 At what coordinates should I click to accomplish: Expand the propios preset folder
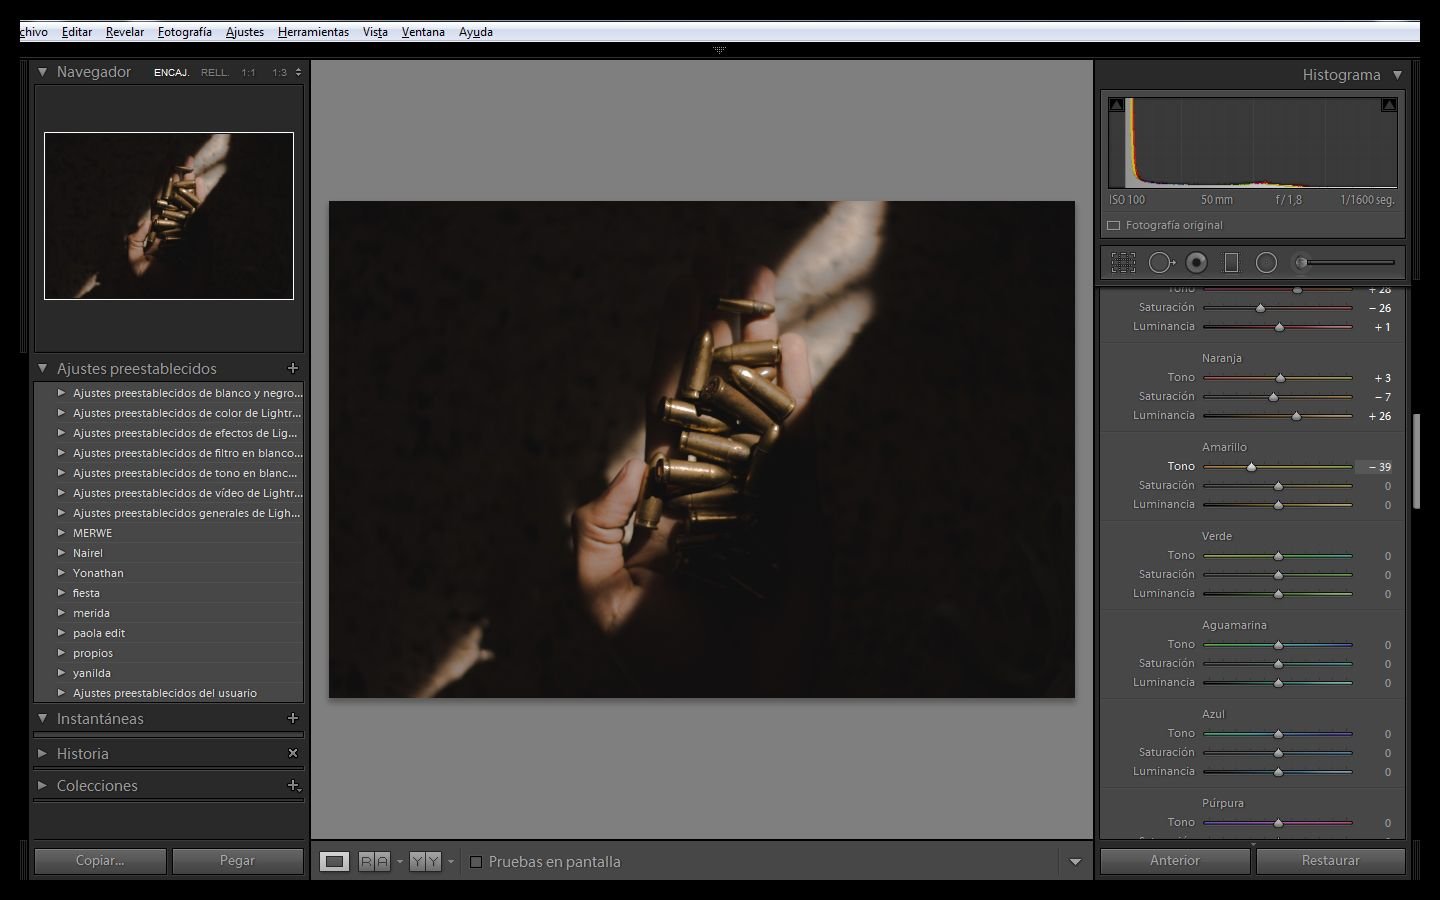[x=61, y=653]
